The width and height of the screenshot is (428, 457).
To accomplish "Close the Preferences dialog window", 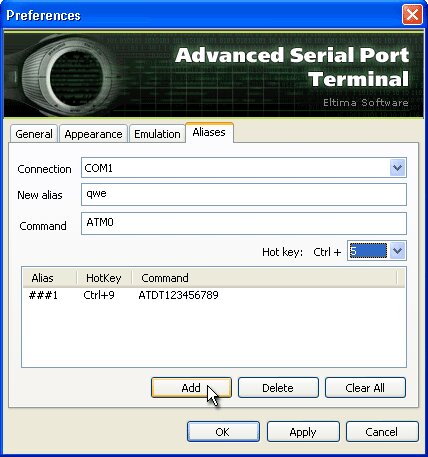I will pyautogui.click(x=412, y=15).
